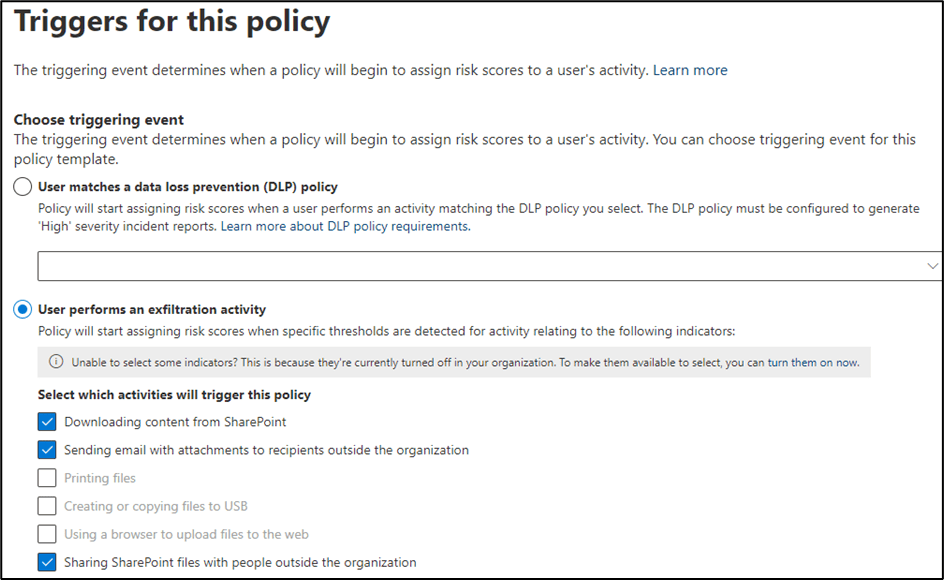Uncheck 'Sending email with attachments' checkbox
The image size is (944, 580).
47,450
